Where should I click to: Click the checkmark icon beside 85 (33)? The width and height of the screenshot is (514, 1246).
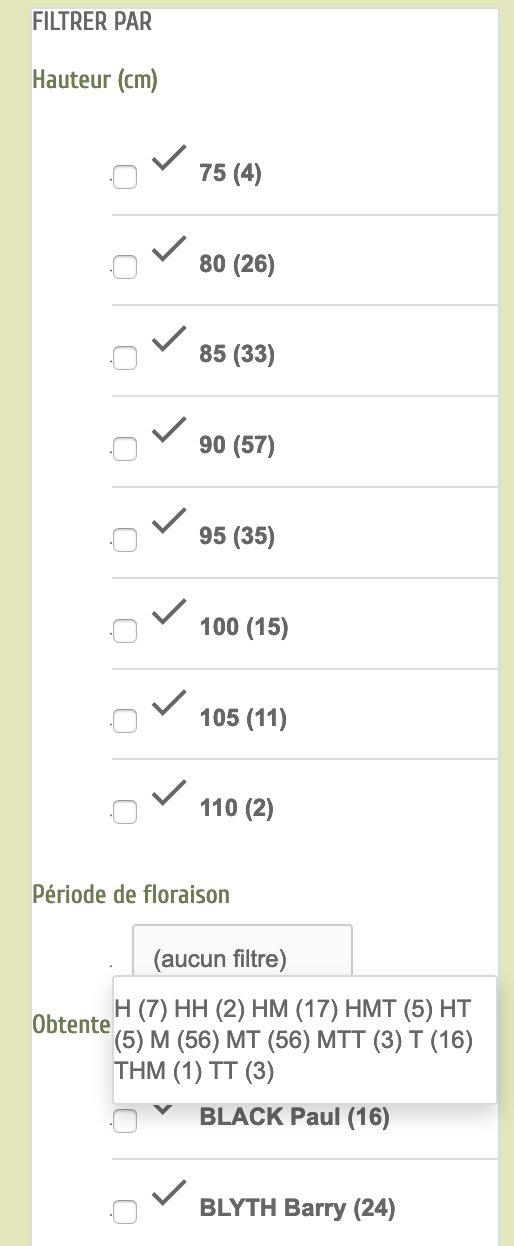(169, 339)
